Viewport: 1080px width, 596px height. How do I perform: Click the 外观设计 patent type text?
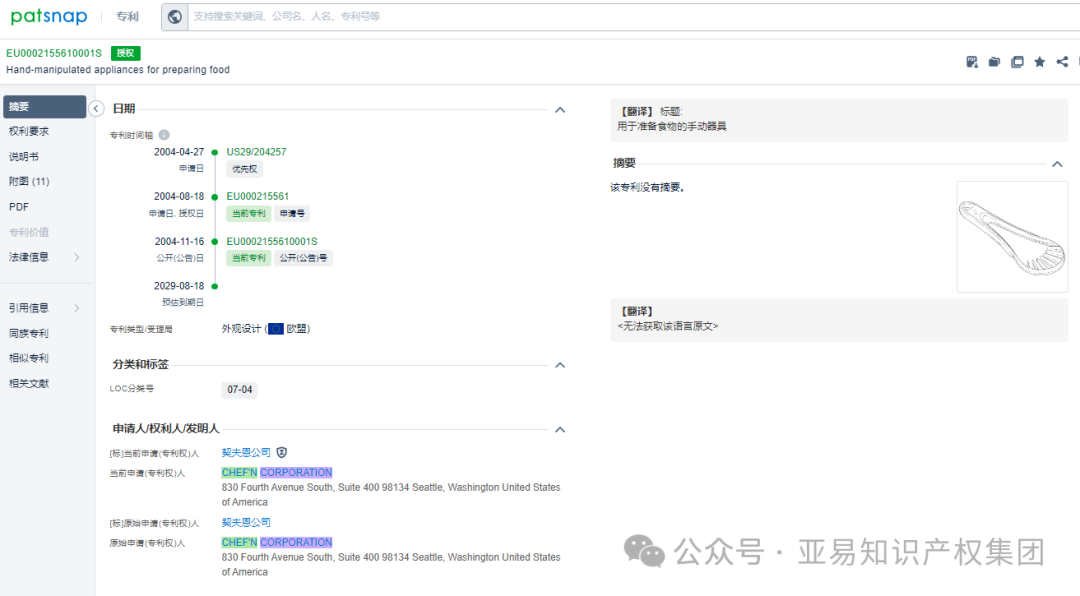click(x=241, y=329)
